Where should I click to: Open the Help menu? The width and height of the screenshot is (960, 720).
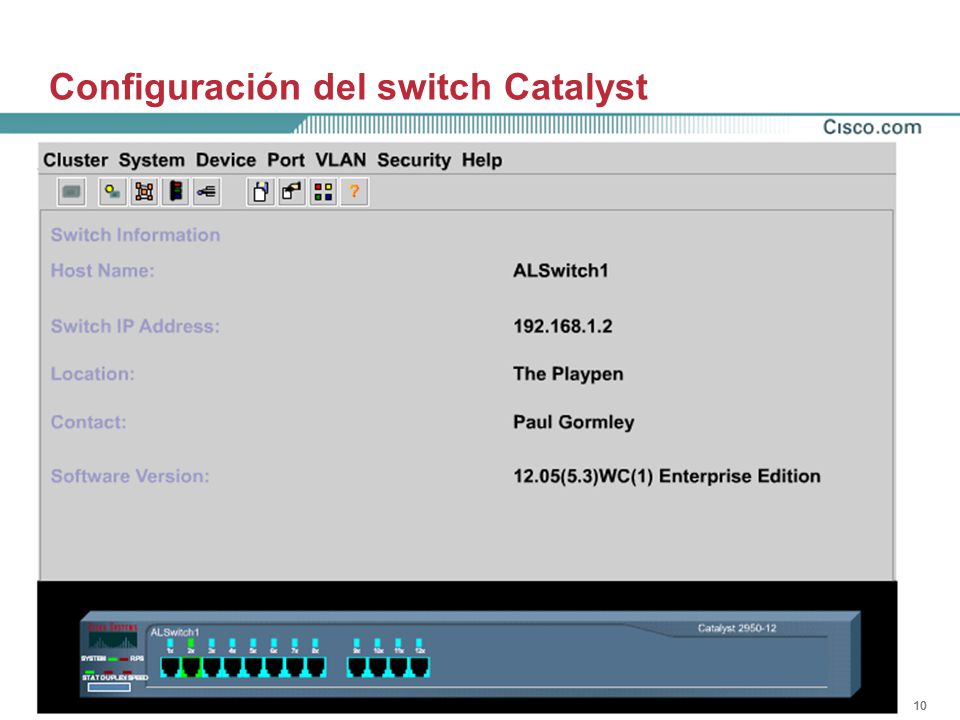point(482,160)
